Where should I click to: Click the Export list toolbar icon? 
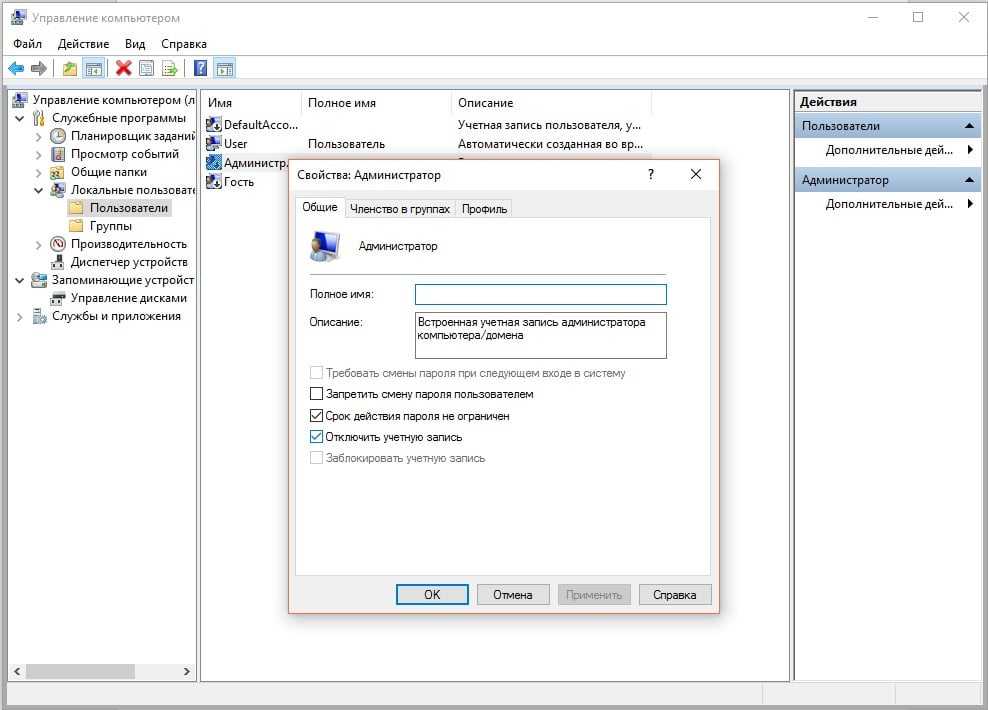point(170,69)
